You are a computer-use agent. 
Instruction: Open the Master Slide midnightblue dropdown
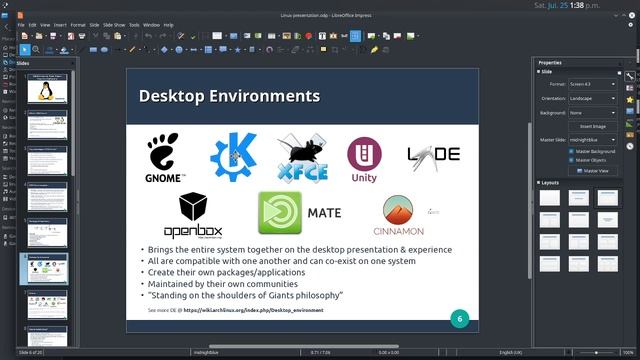(593, 140)
